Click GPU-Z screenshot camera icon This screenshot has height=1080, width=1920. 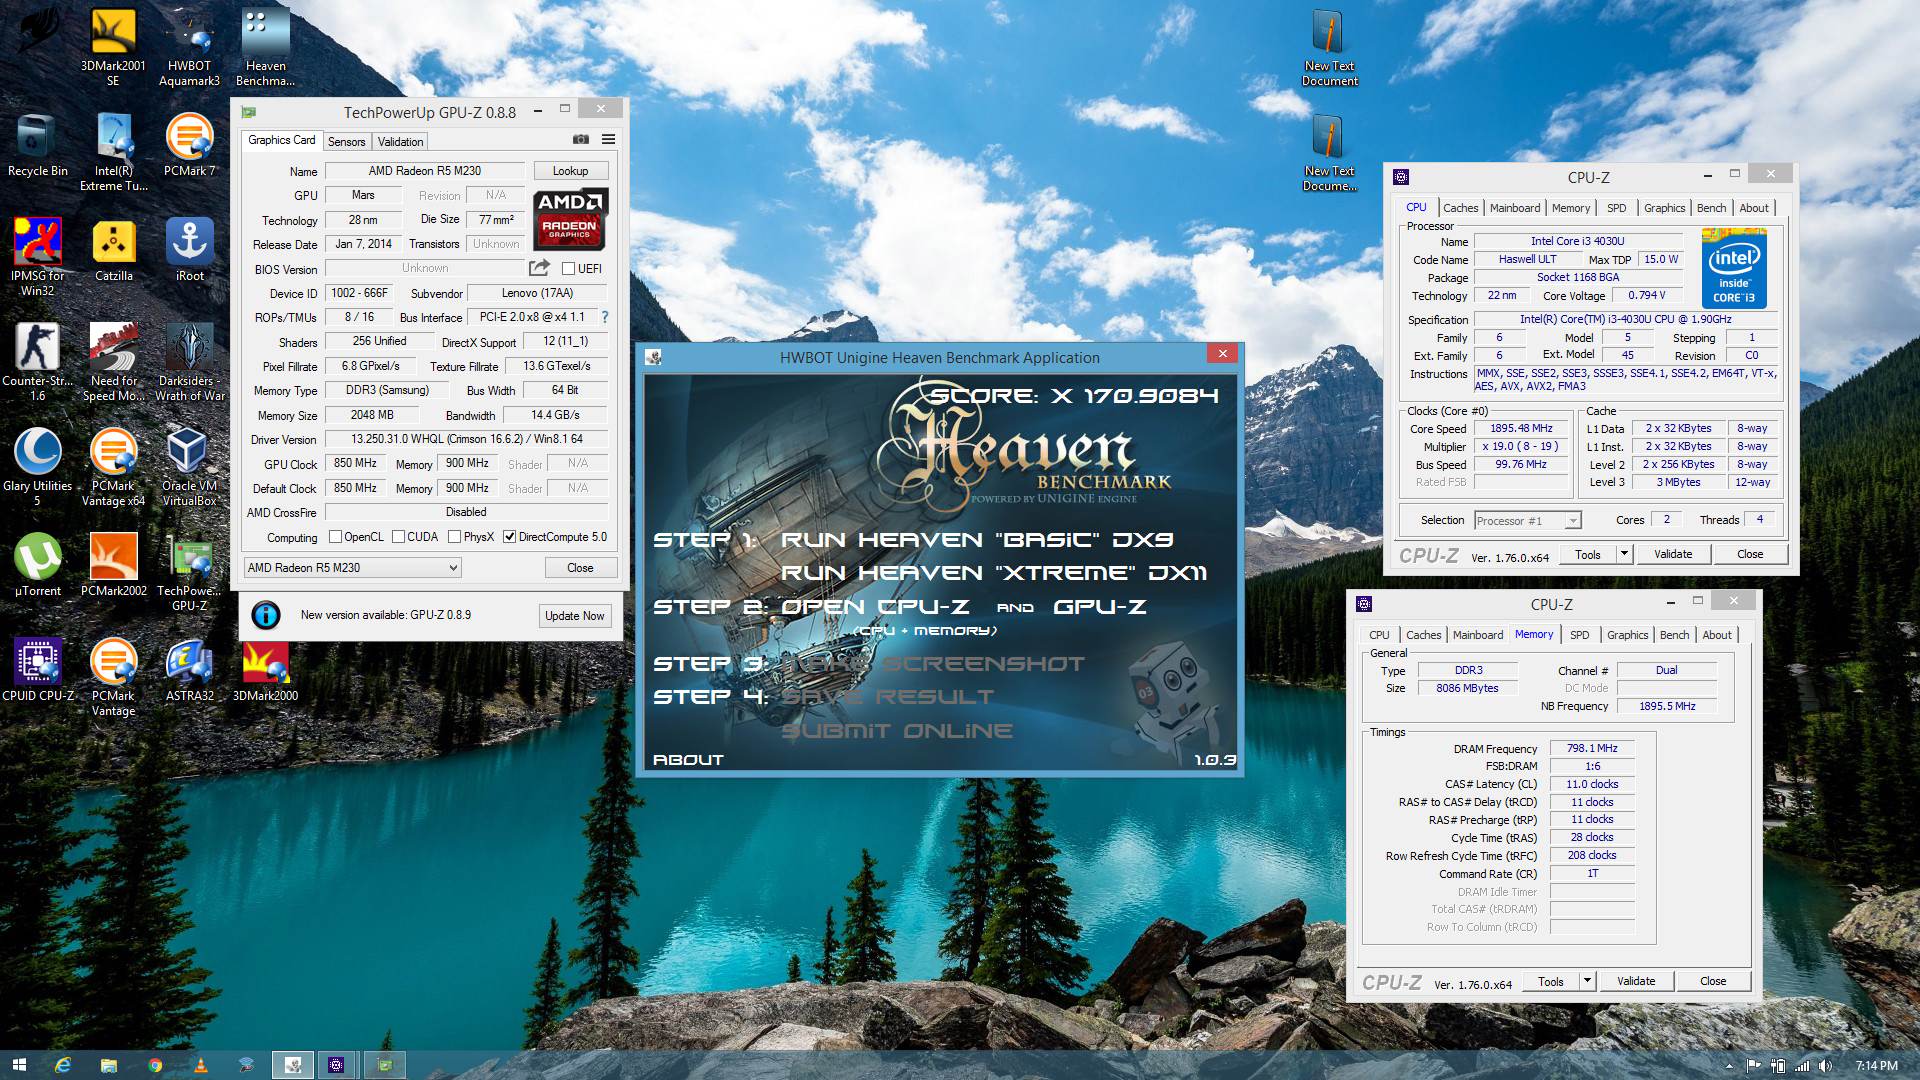pos(580,139)
